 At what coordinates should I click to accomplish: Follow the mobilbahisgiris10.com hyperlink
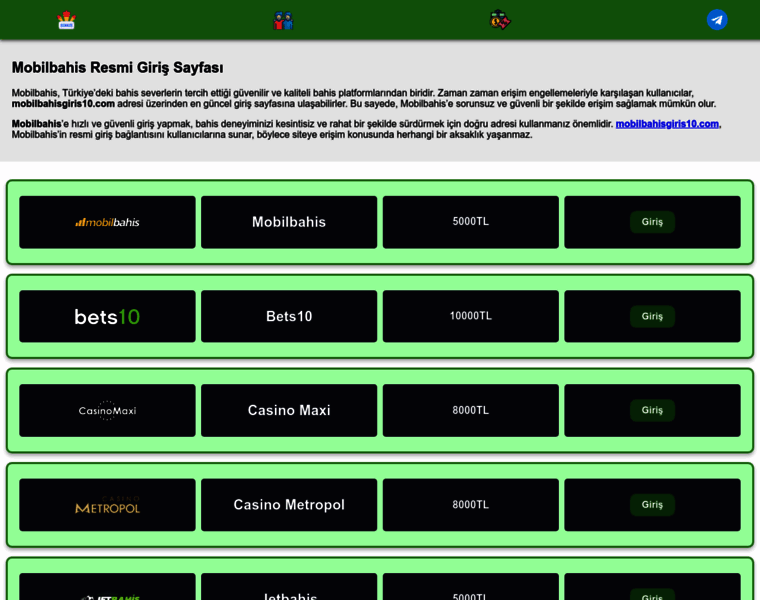coord(667,124)
